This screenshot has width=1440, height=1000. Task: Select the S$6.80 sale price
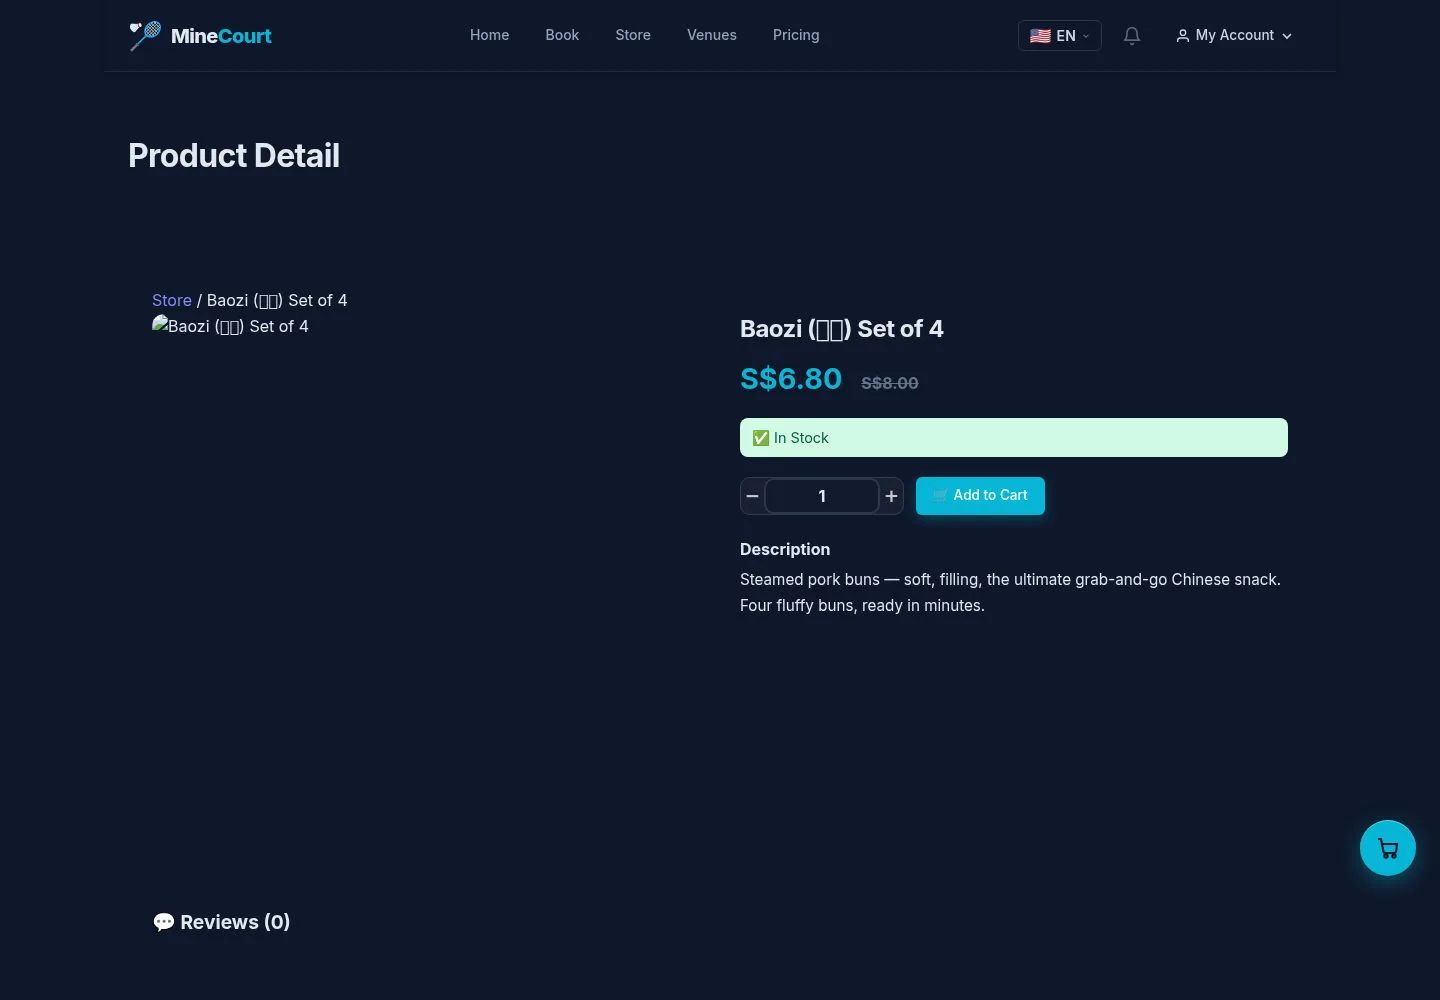791,379
